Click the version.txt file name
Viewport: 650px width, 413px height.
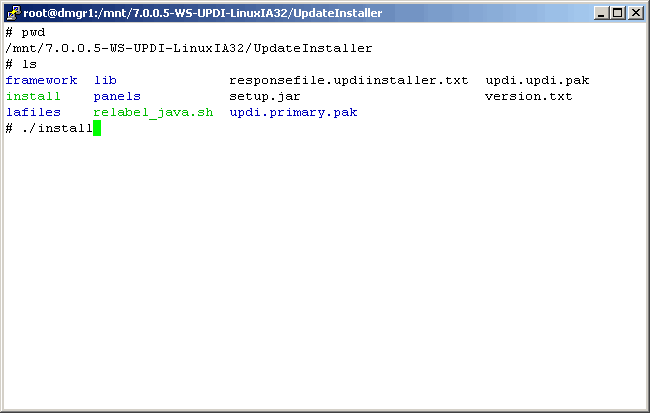[528, 96]
